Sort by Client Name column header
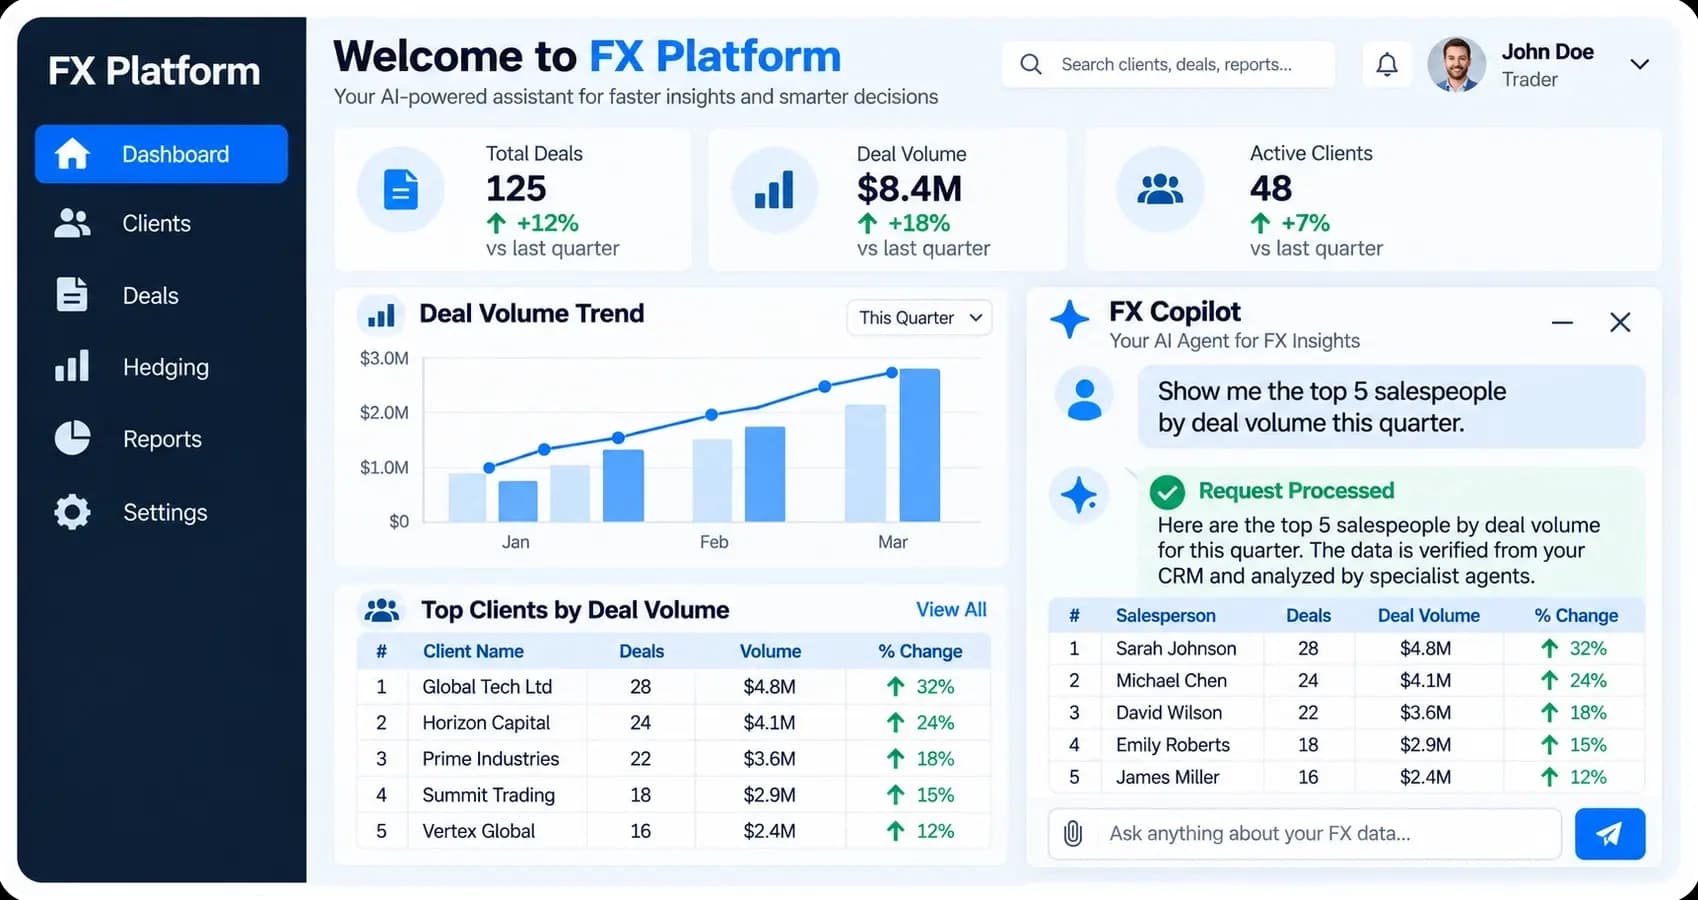 click(473, 651)
